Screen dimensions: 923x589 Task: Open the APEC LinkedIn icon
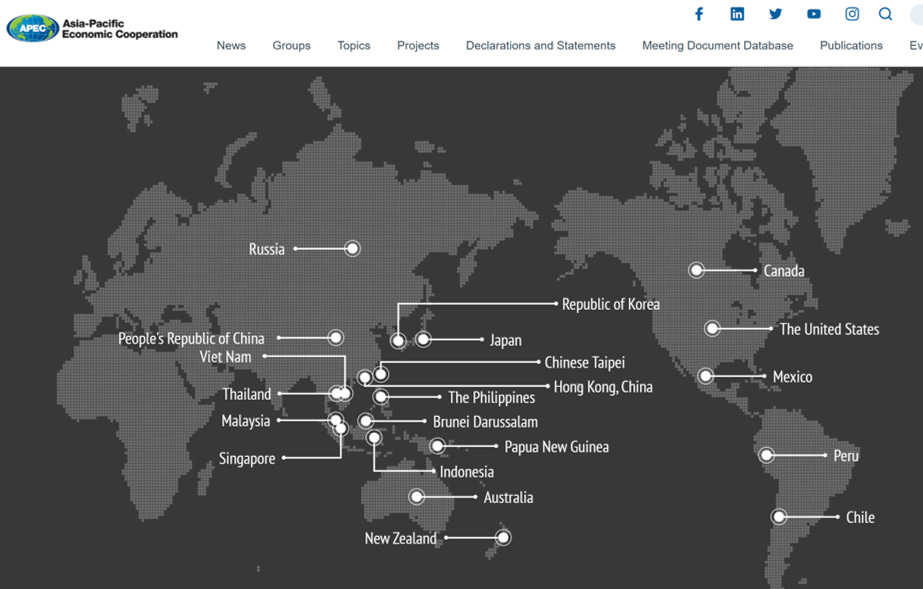(737, 14)
